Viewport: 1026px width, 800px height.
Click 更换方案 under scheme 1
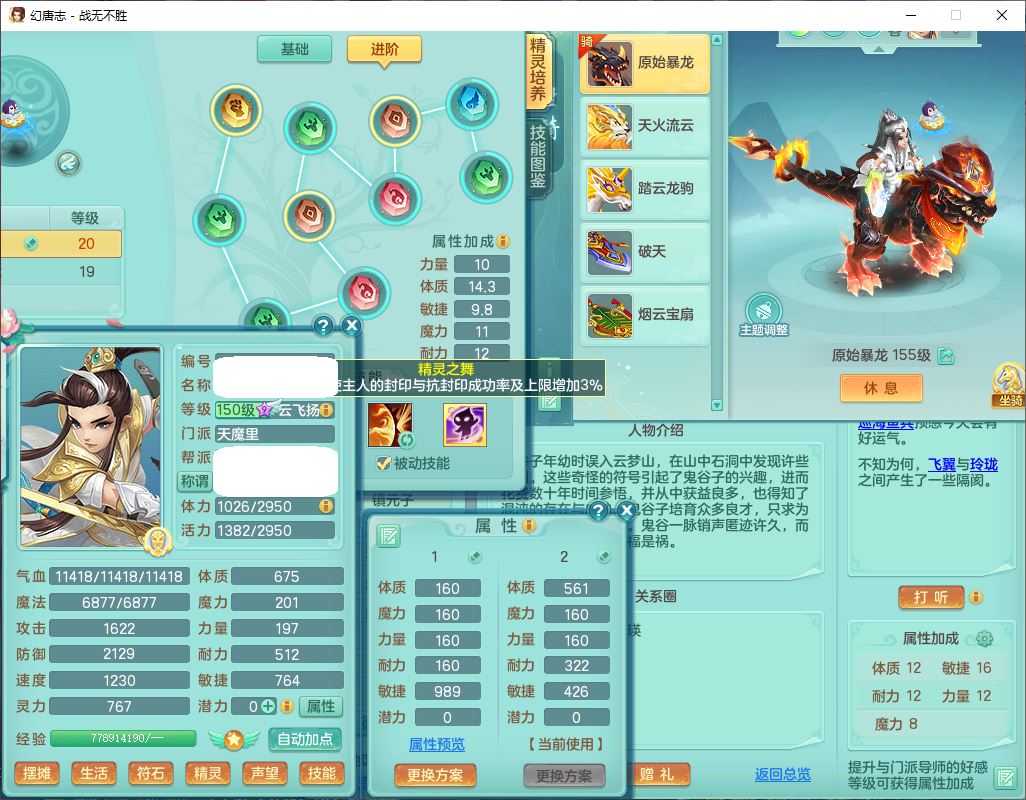click(x=435, y=776)
